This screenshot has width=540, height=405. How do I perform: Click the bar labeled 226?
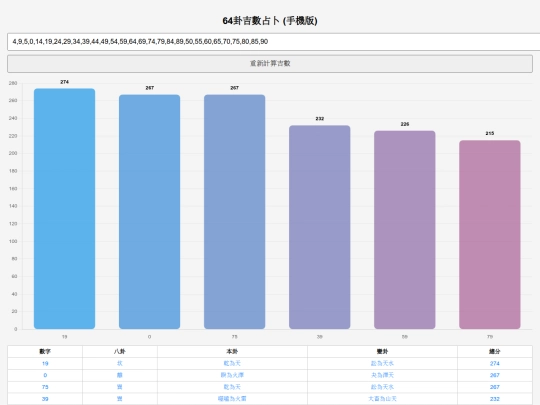pos(405,230)
